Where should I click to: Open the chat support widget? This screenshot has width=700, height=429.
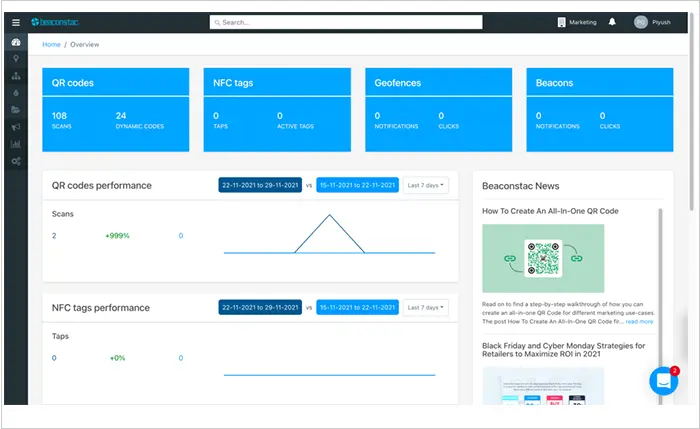point(663,380)
